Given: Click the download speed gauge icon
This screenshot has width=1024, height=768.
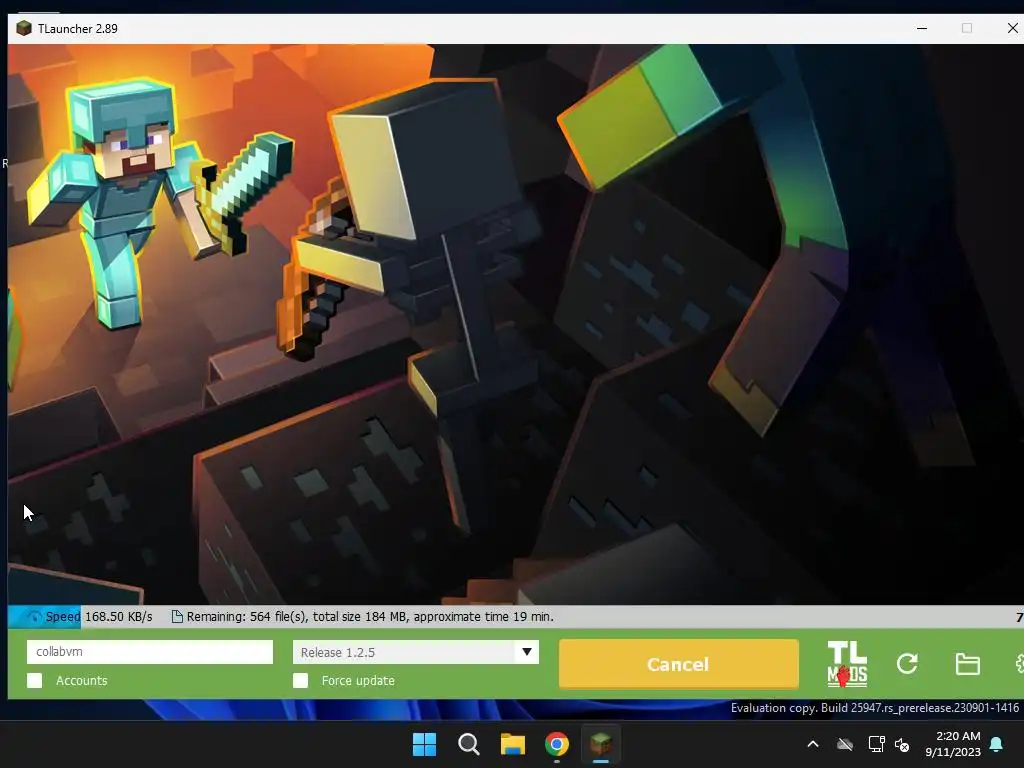Looking at the screenshot, I should [x=34, y=616].
